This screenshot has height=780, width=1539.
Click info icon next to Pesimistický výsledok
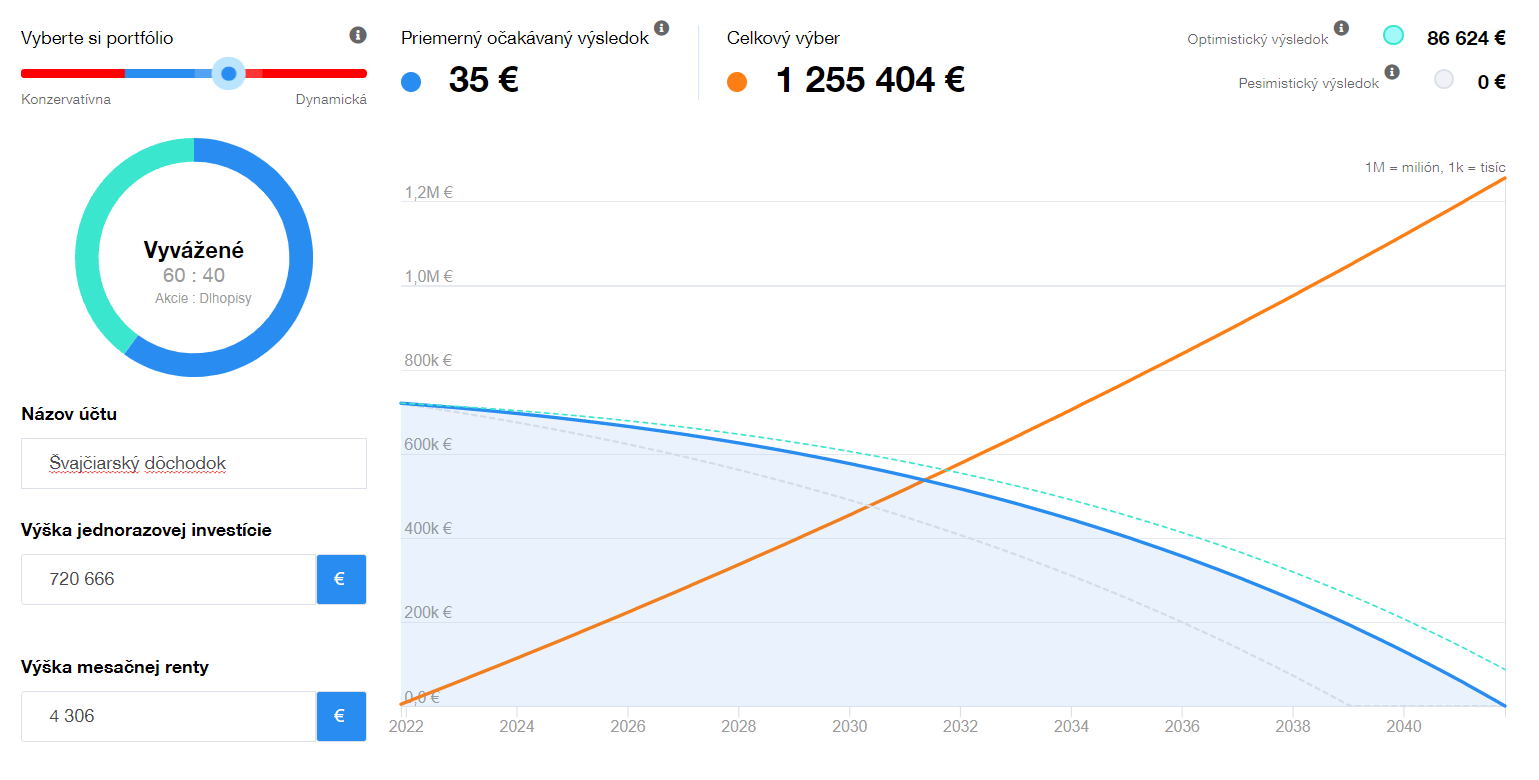click(x=1392, y=72)
